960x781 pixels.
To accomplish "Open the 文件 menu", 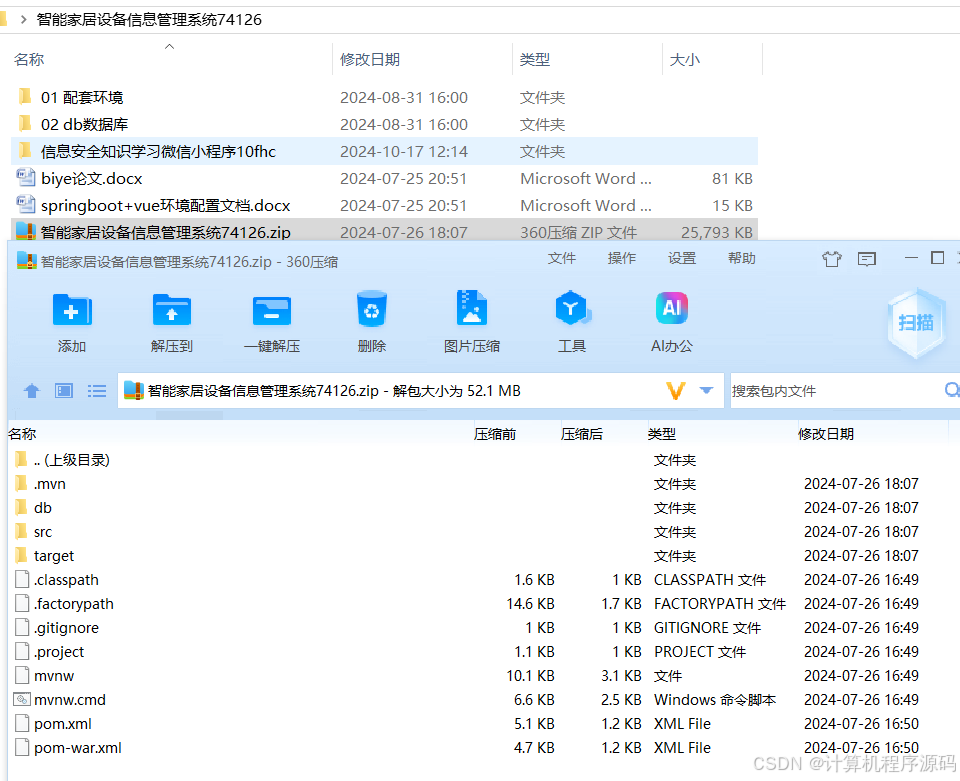I will tap(562, 257).
